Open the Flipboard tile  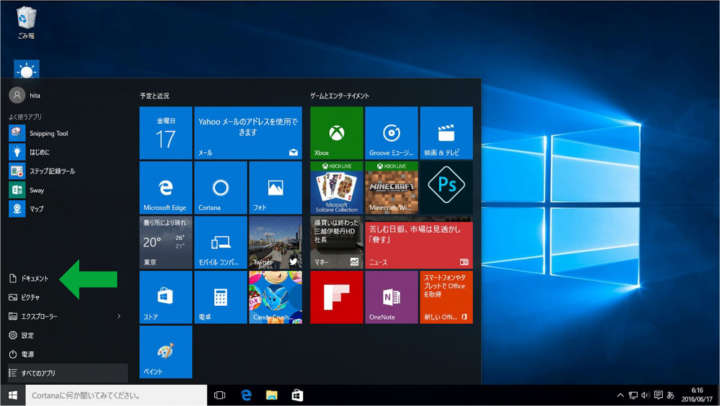(x=337, y=297)
